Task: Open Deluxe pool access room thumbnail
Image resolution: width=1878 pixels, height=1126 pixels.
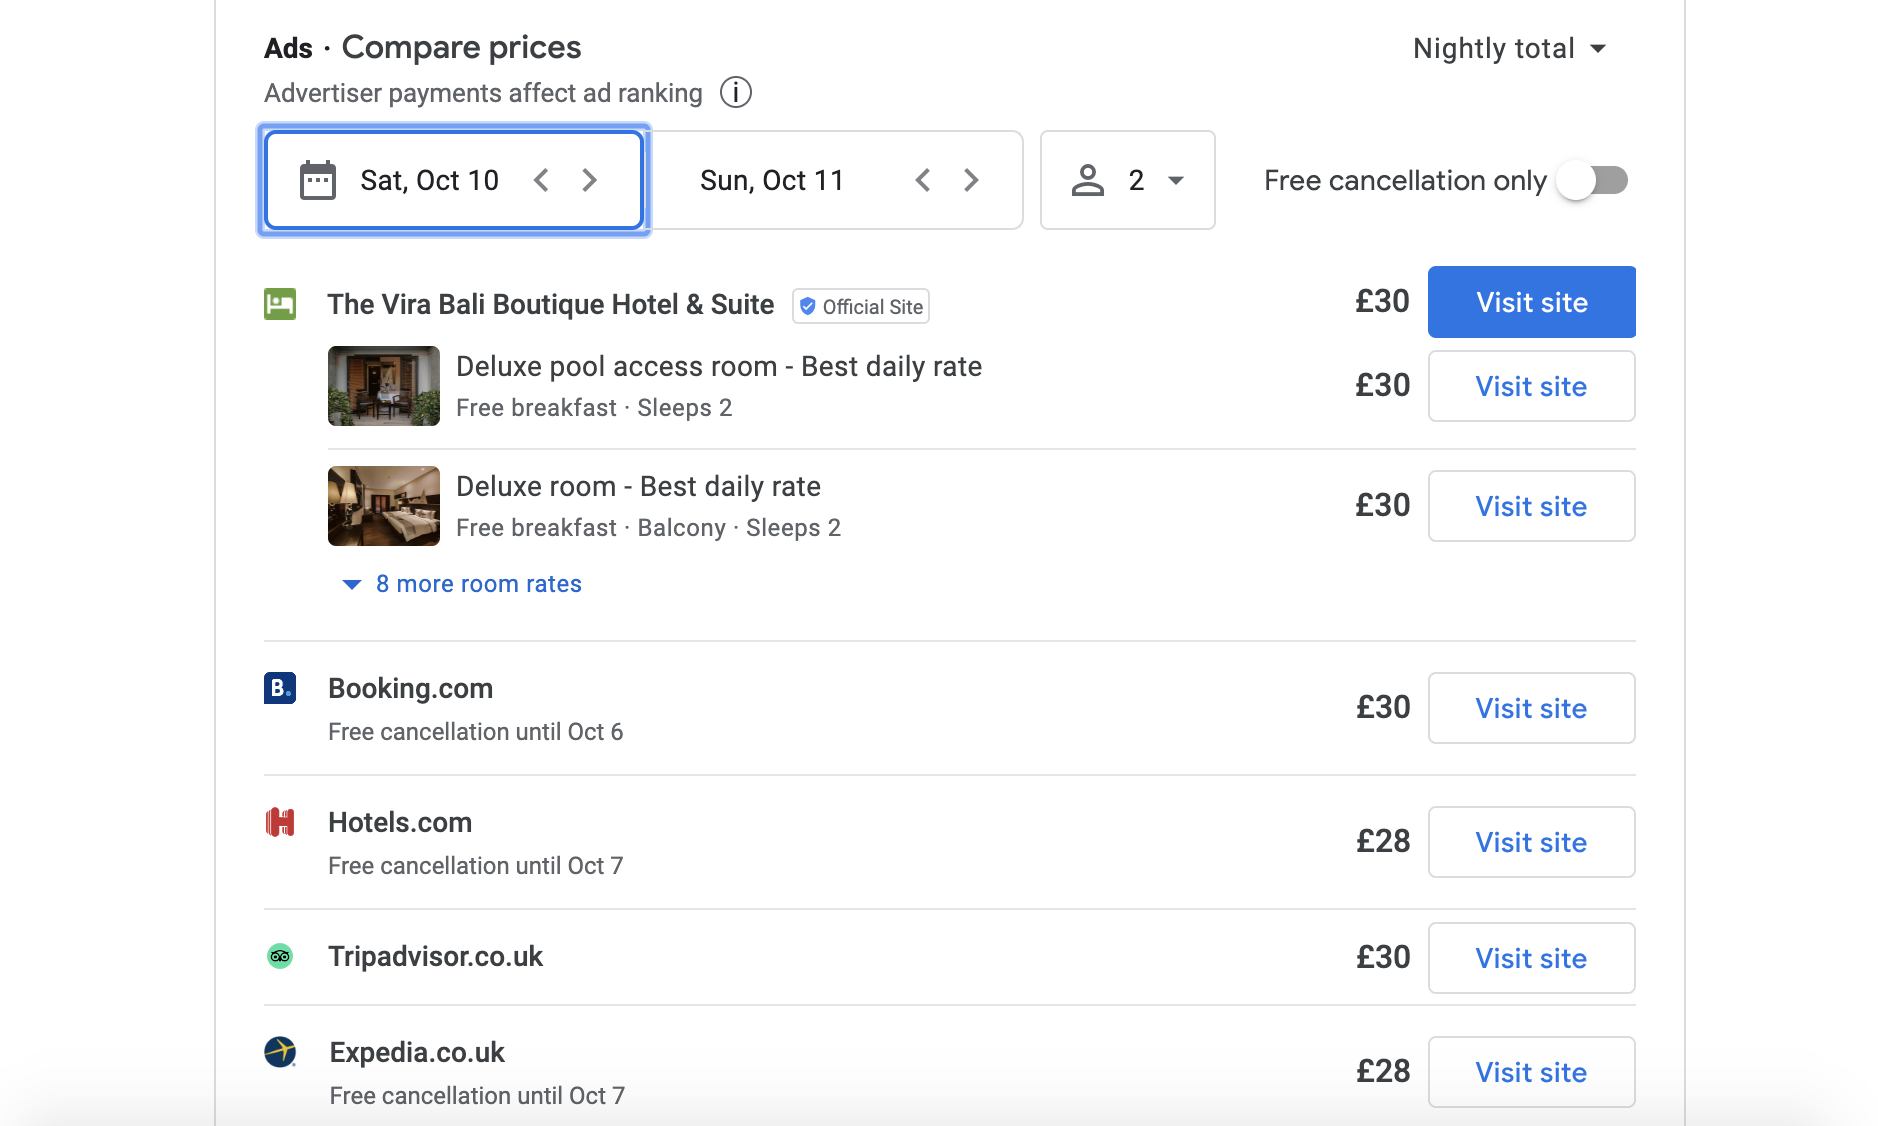Action: [384, 386]
